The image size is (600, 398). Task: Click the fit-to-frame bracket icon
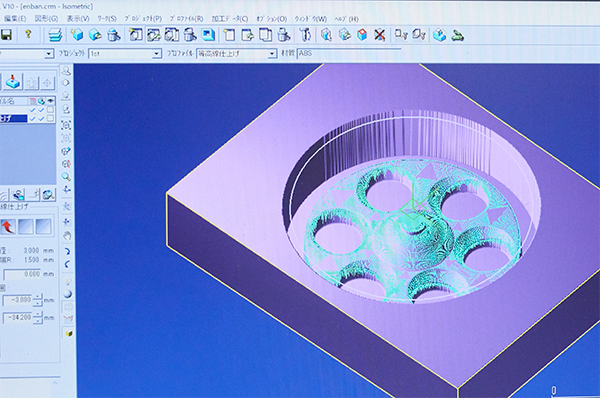tap(66, 125)
